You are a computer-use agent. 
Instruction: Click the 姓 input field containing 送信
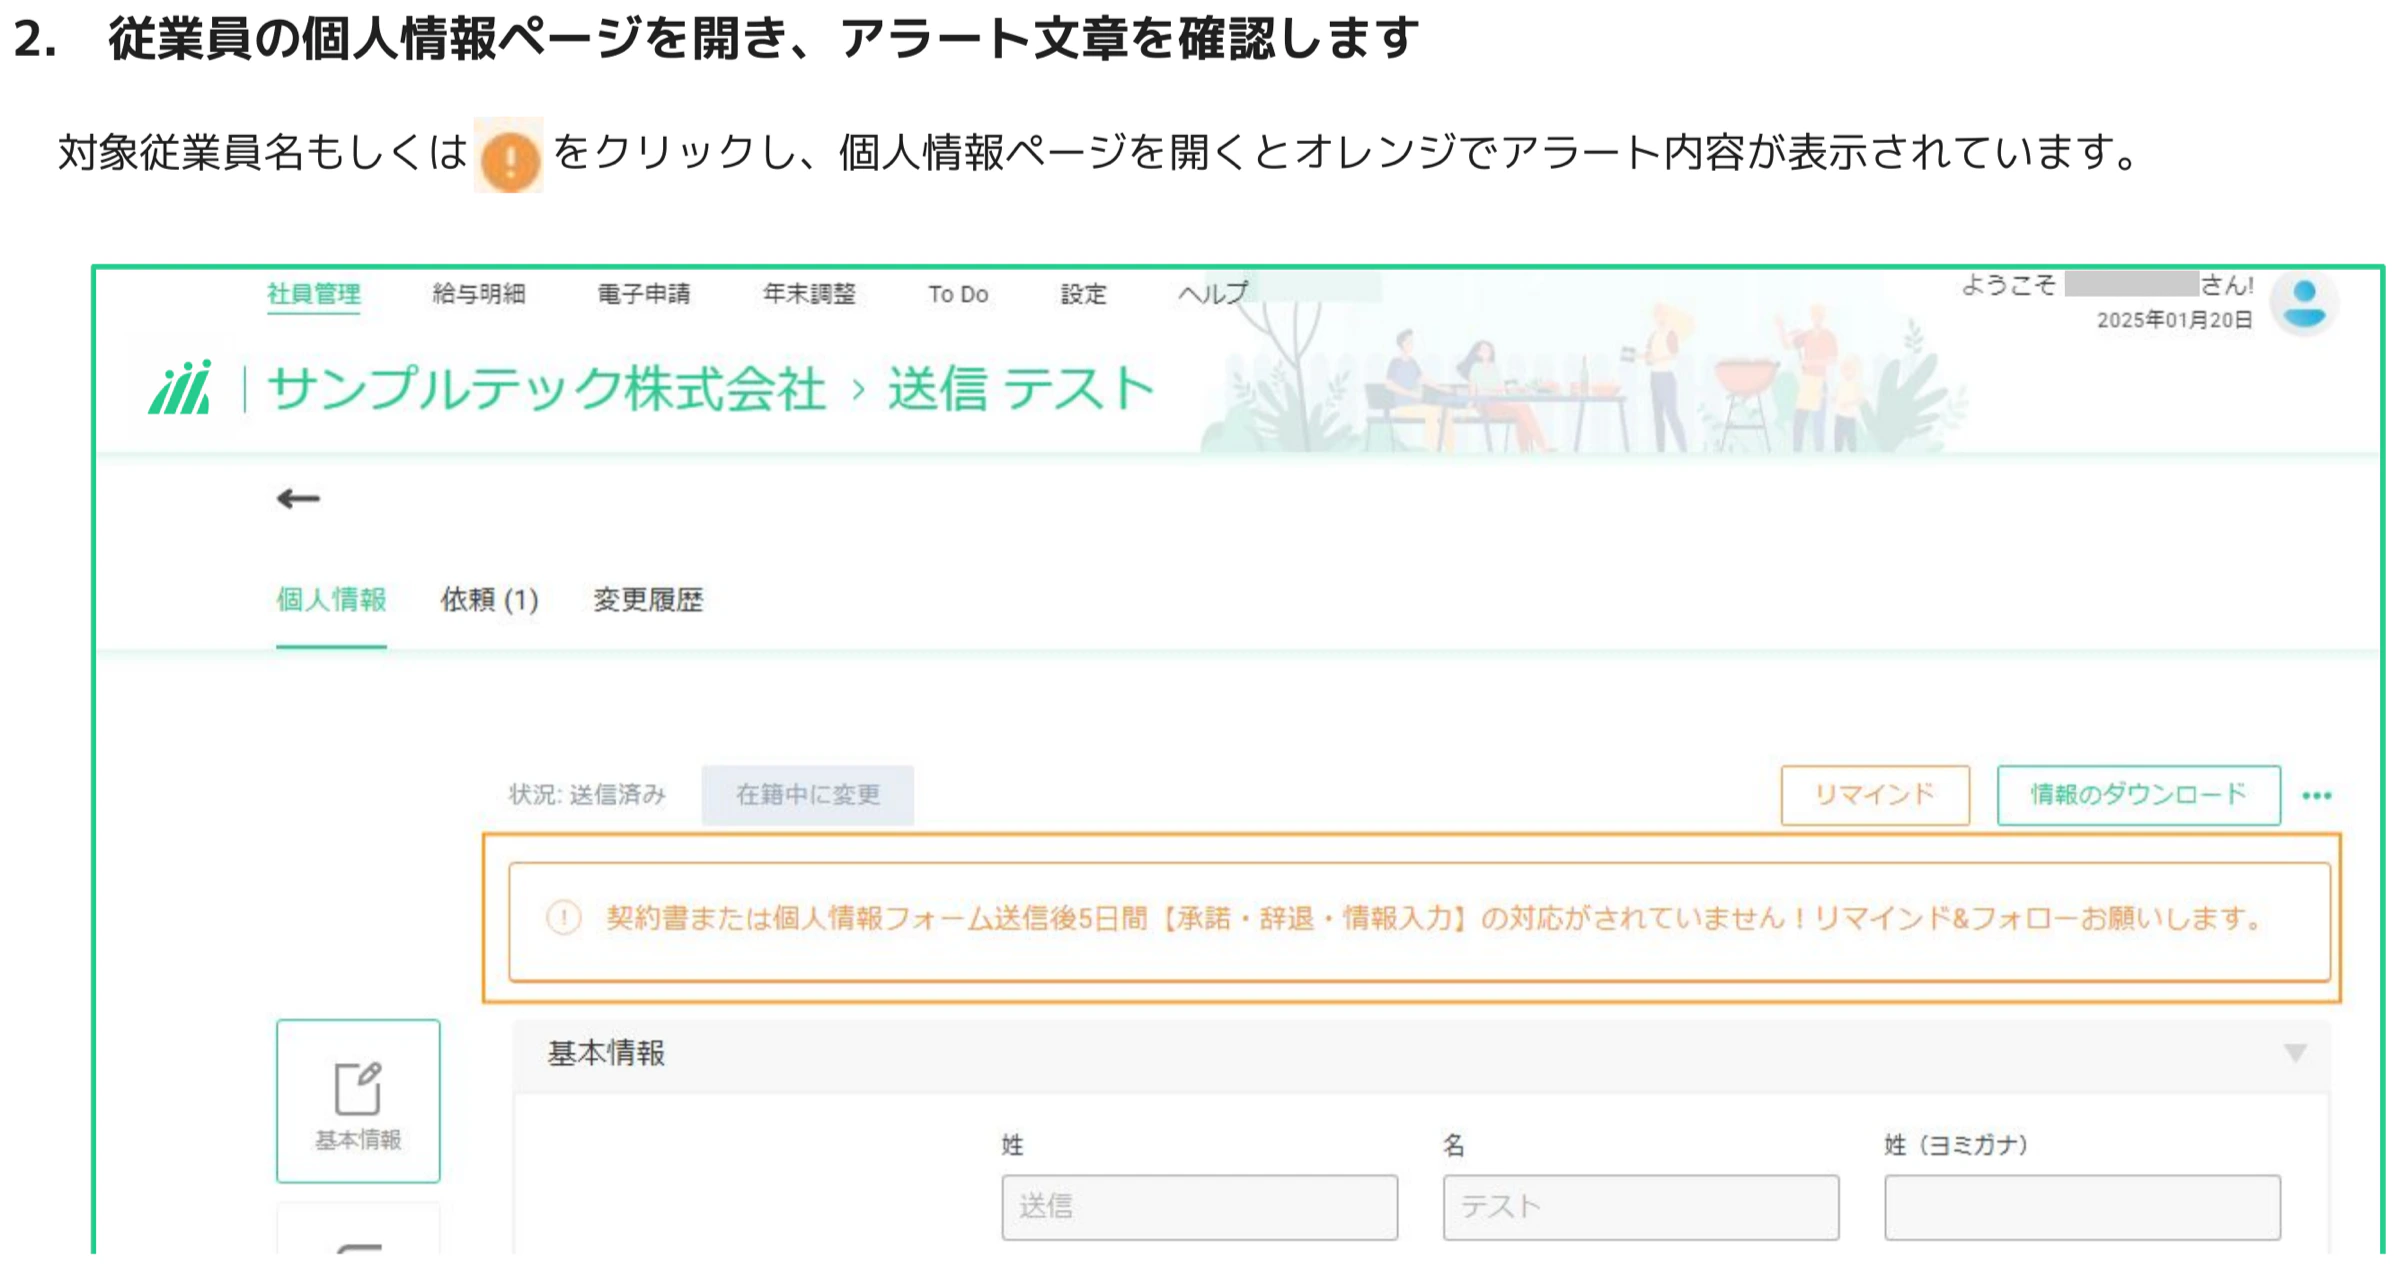coord(1200,1208)
